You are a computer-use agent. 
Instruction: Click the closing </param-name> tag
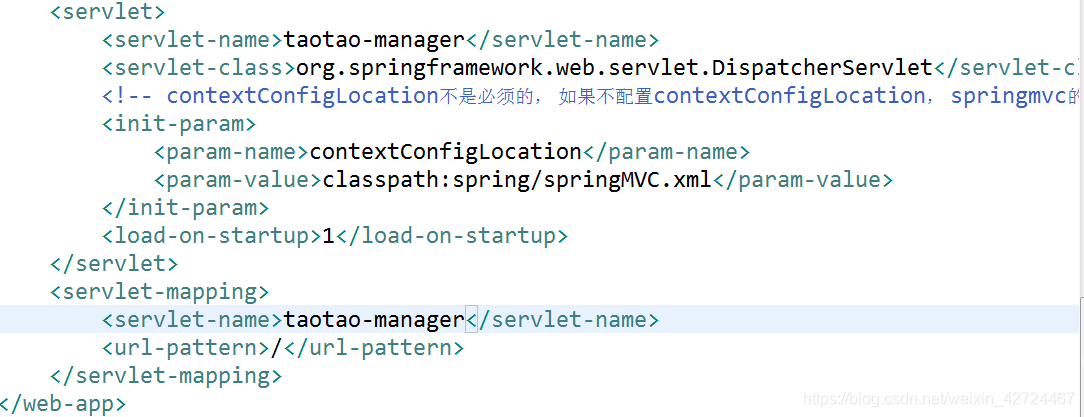666,151
